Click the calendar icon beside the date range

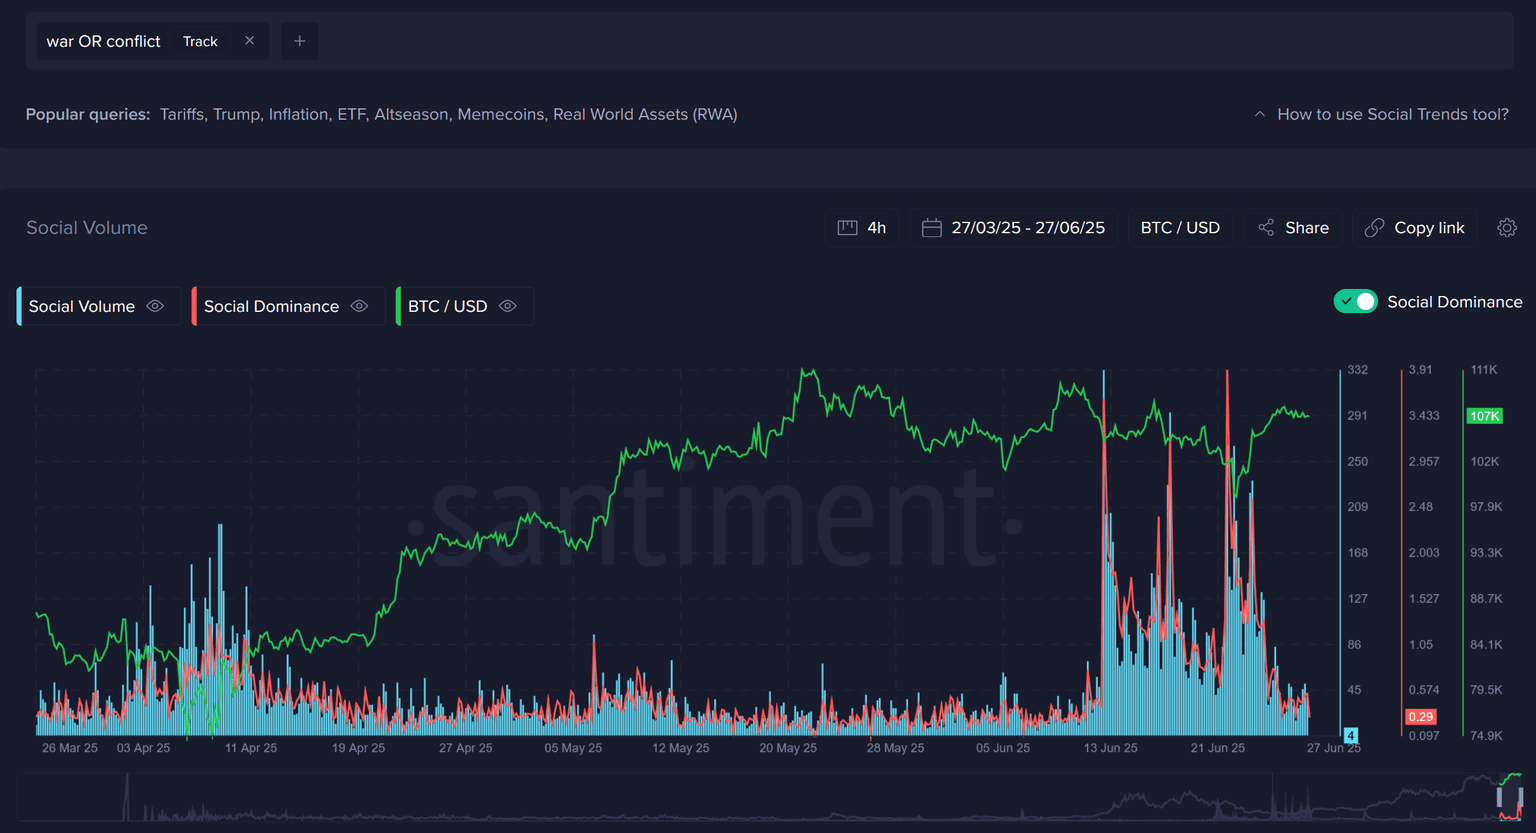[931, 228]
